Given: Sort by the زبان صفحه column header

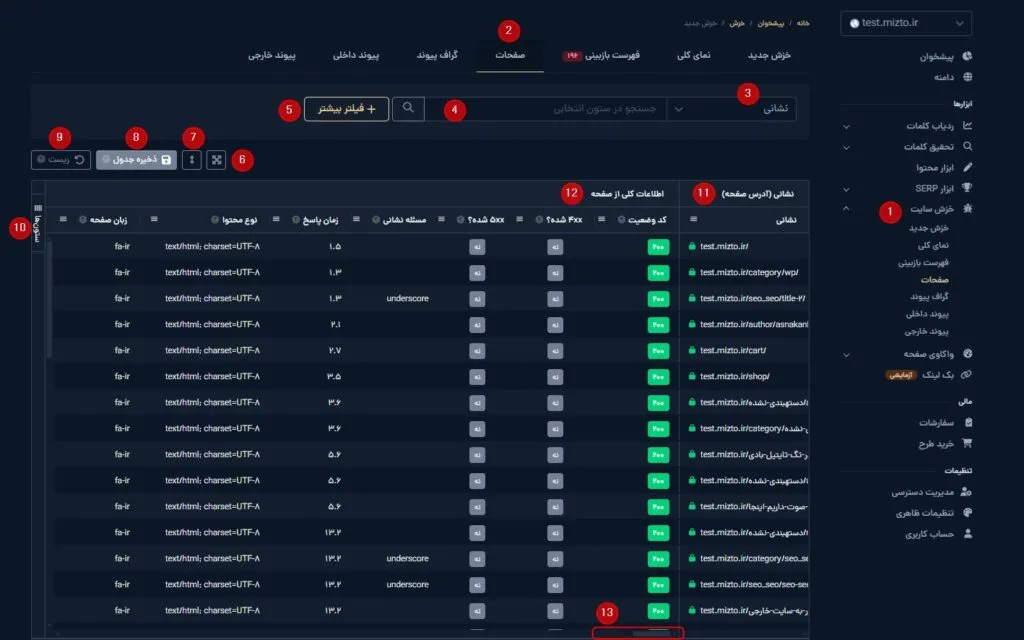Looking at the screenshot, I should tap(108, 220).
